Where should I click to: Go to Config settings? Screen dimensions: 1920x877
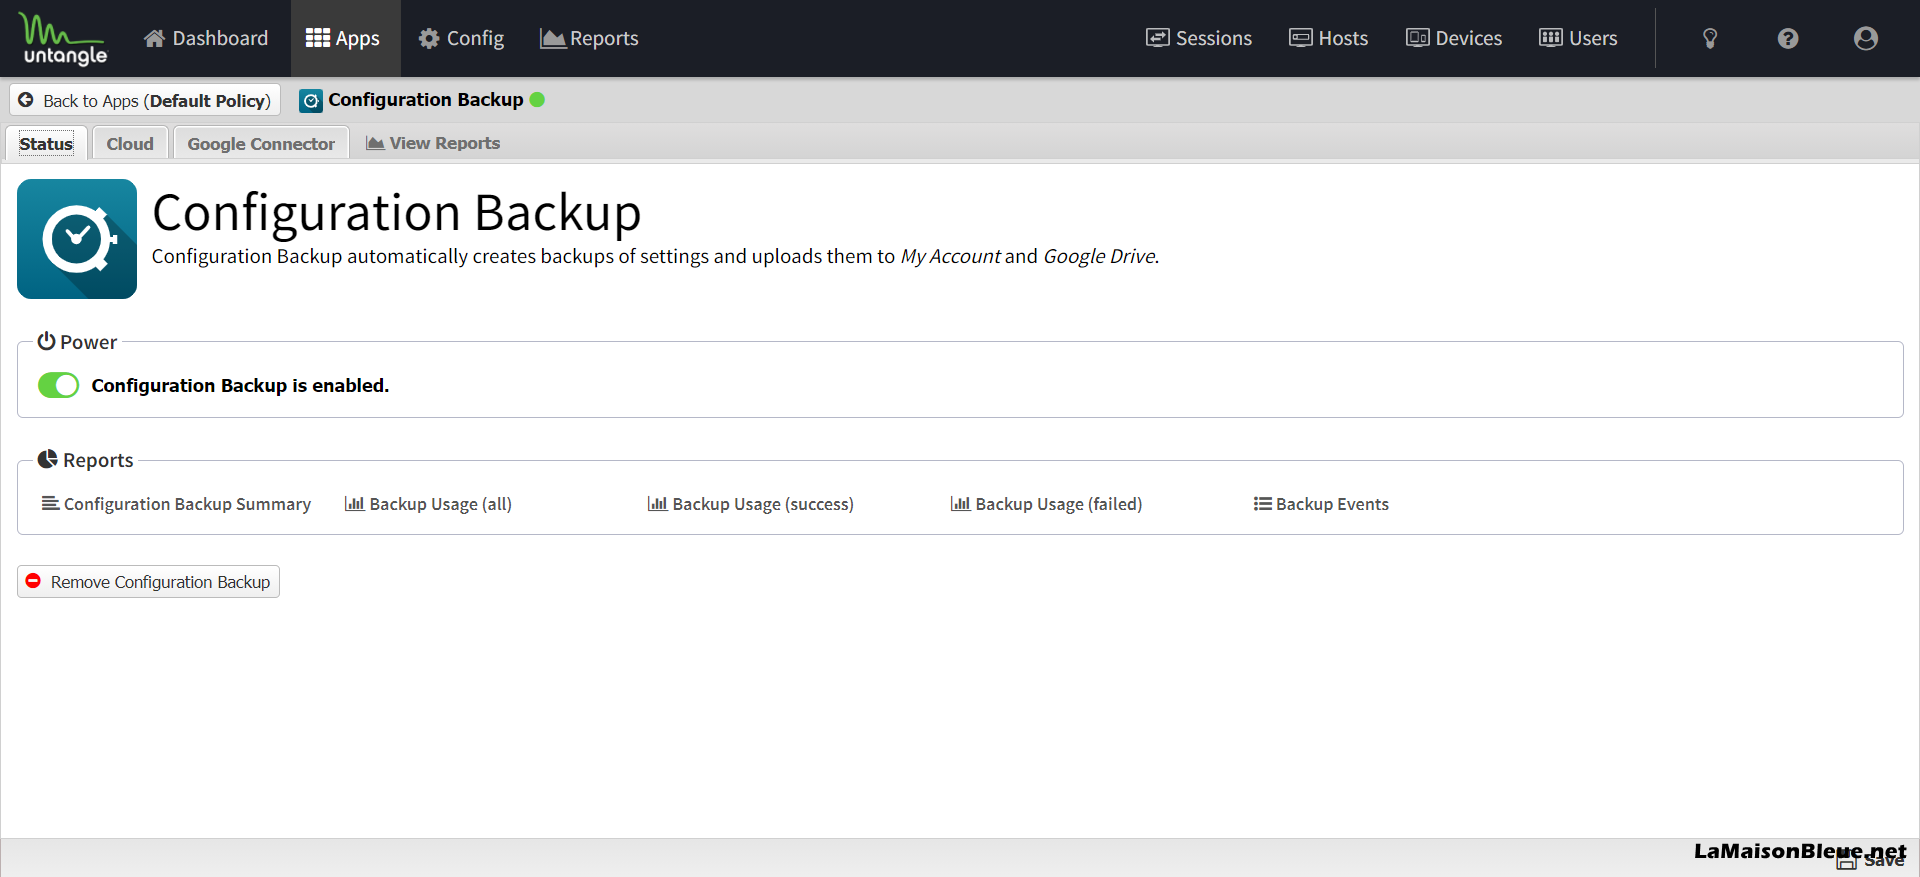click(461, 38)
